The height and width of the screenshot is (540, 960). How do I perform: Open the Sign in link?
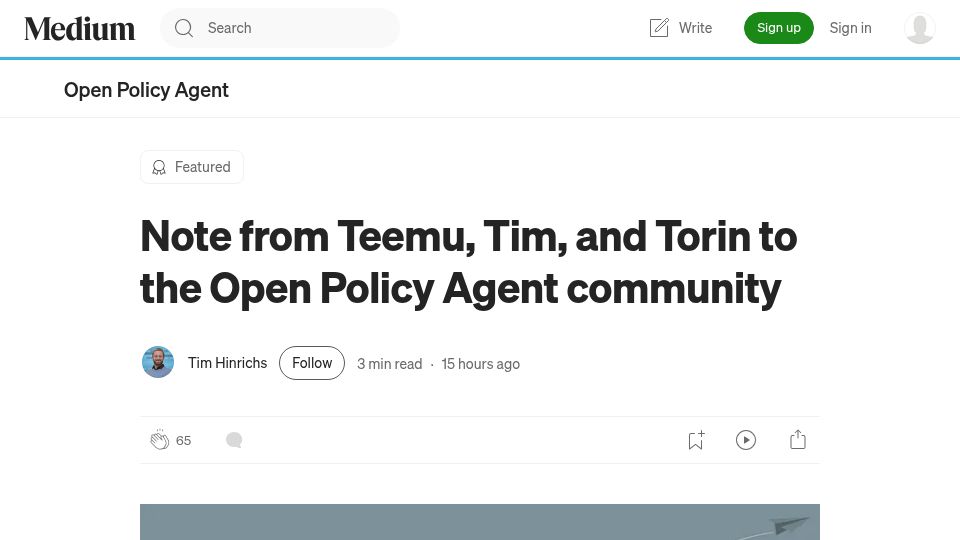point(850,28)
